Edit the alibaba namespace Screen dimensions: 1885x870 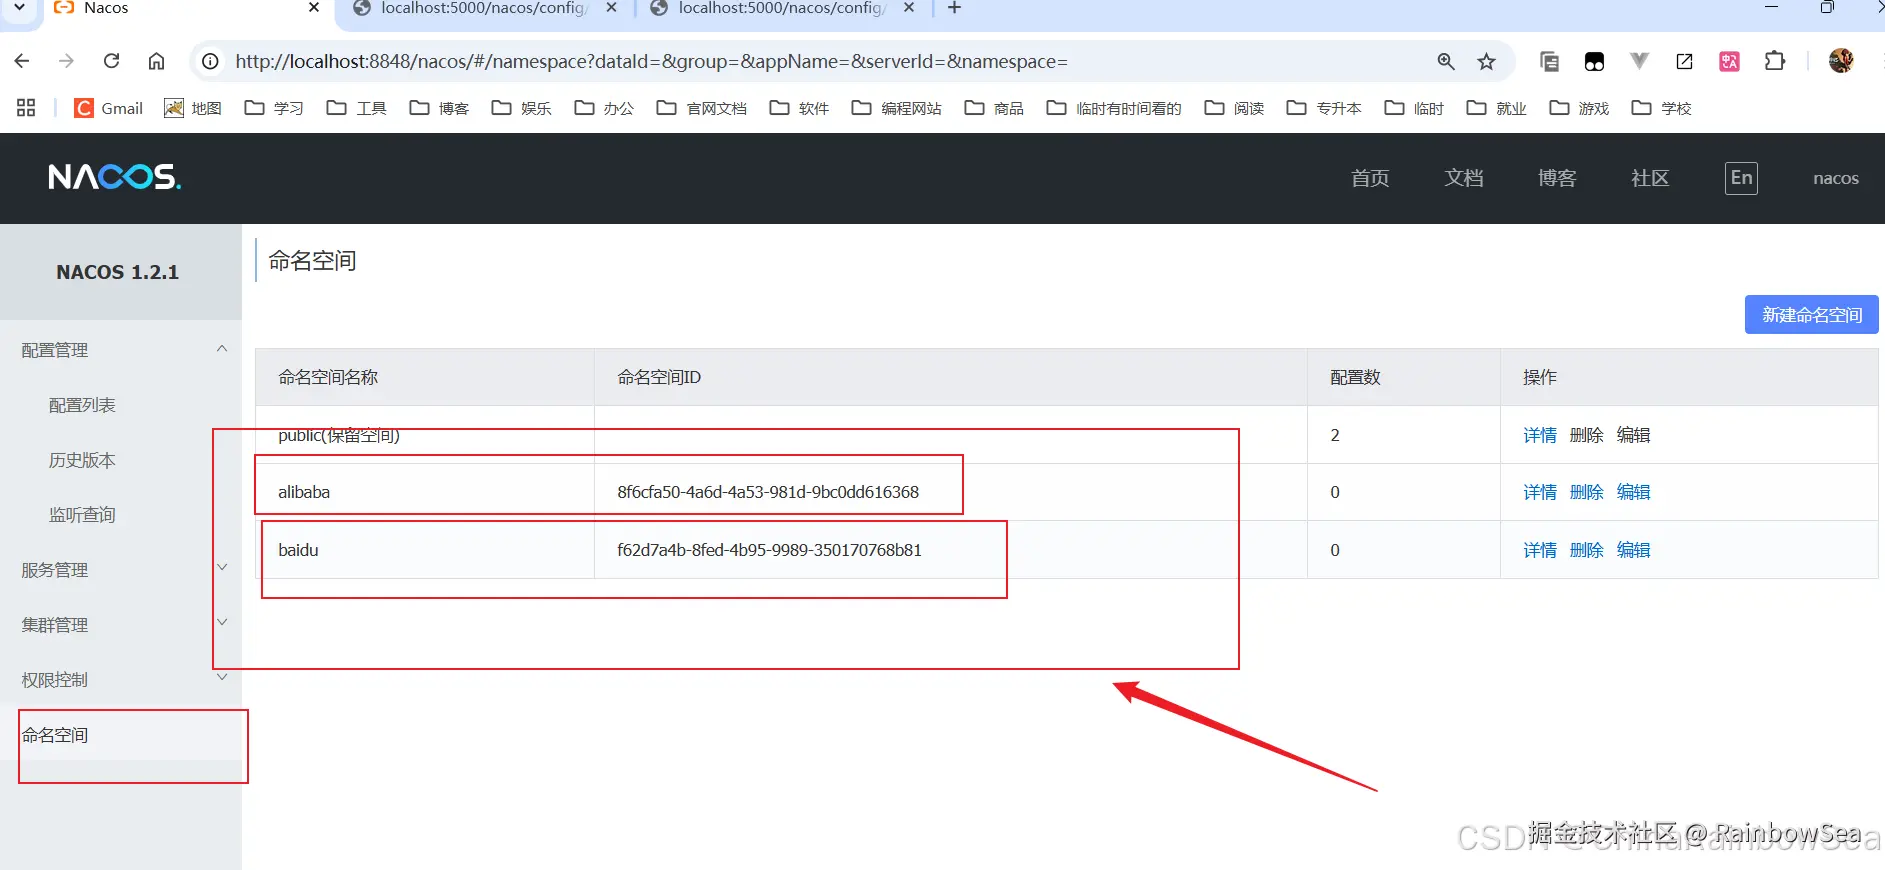pos(1634,492)
